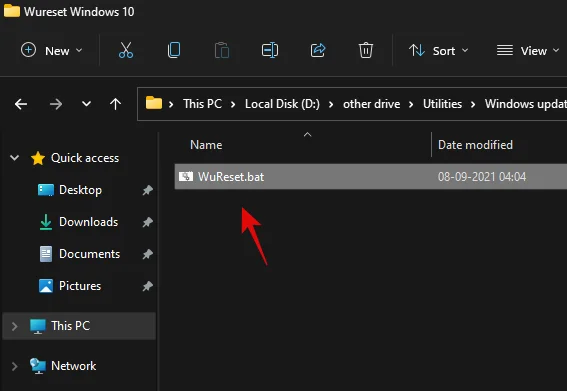Collapse the Quick access tree
567x391 pixels.
click(14, 158)
